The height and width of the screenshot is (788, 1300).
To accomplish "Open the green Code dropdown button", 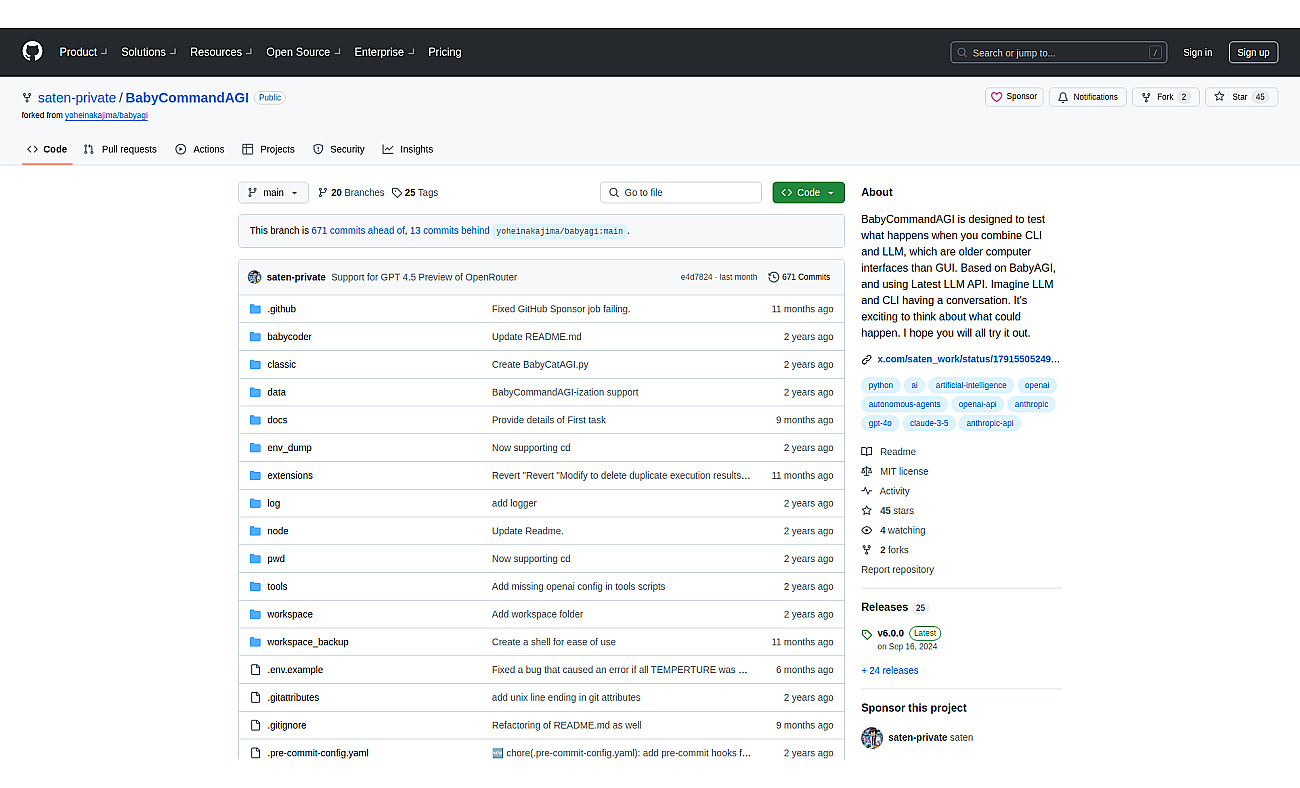I will [808, 193].
